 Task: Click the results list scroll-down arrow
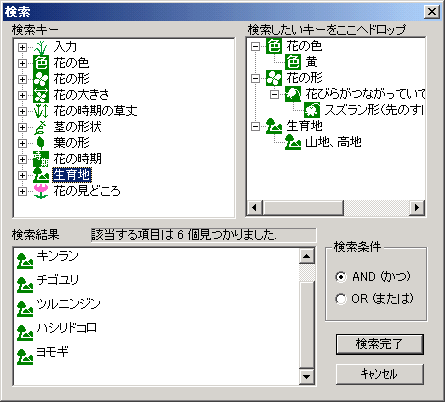pyautogui.click(x=306, y=377)
